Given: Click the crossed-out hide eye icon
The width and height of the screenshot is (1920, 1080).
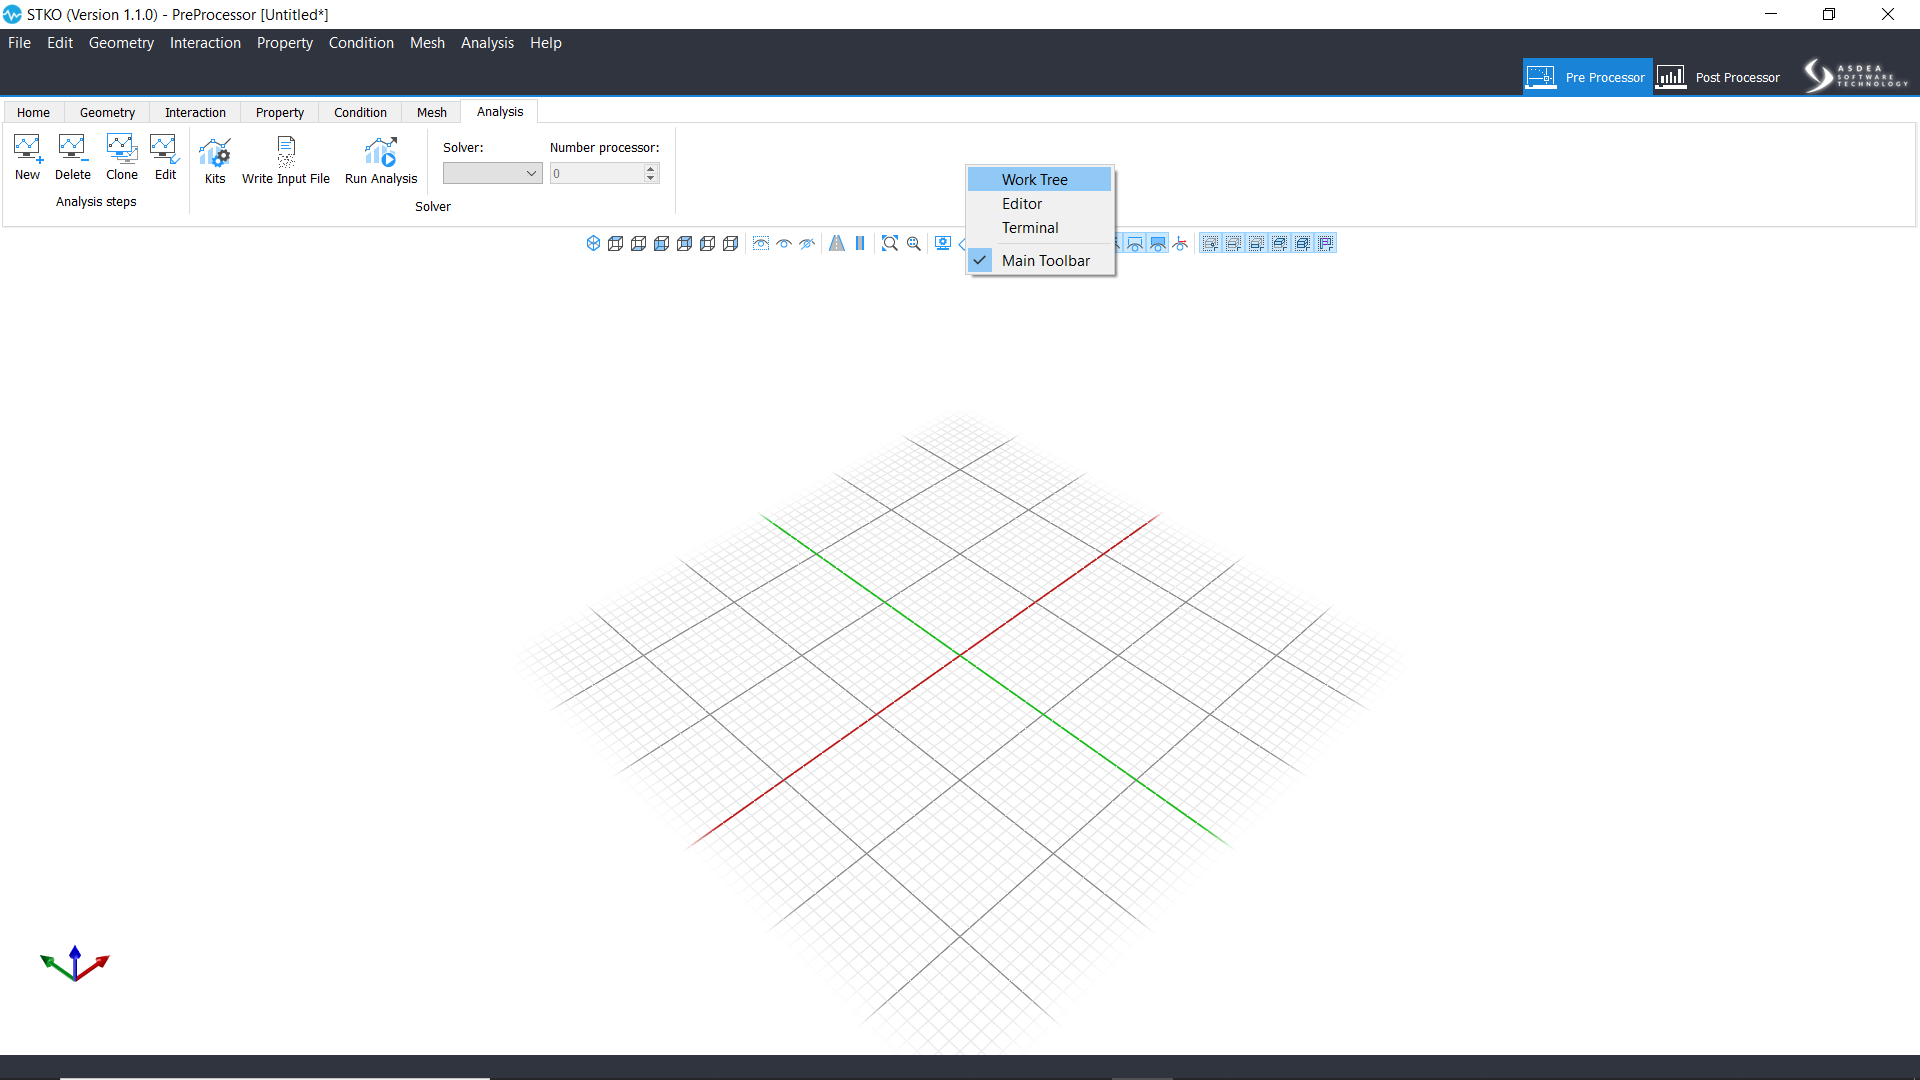Looking at the screenshot, I should point(807,243).
